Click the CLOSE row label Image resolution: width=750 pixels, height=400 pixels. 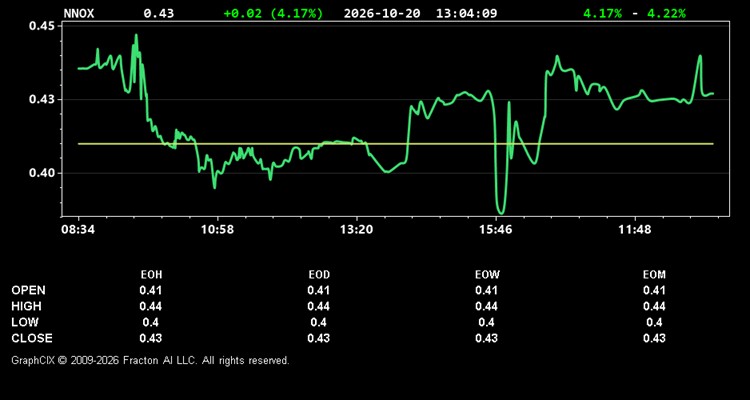(32, 338)
